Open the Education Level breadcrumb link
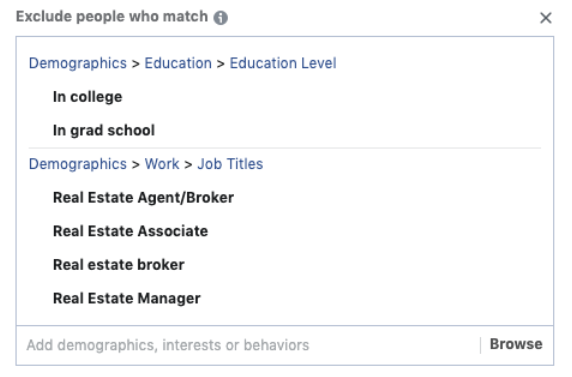 (283, 63)
